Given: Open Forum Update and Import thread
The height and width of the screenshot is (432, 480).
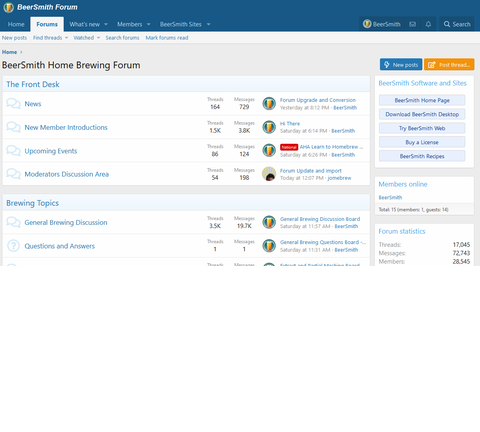Looking at the screenshot, I should point(311,171).
